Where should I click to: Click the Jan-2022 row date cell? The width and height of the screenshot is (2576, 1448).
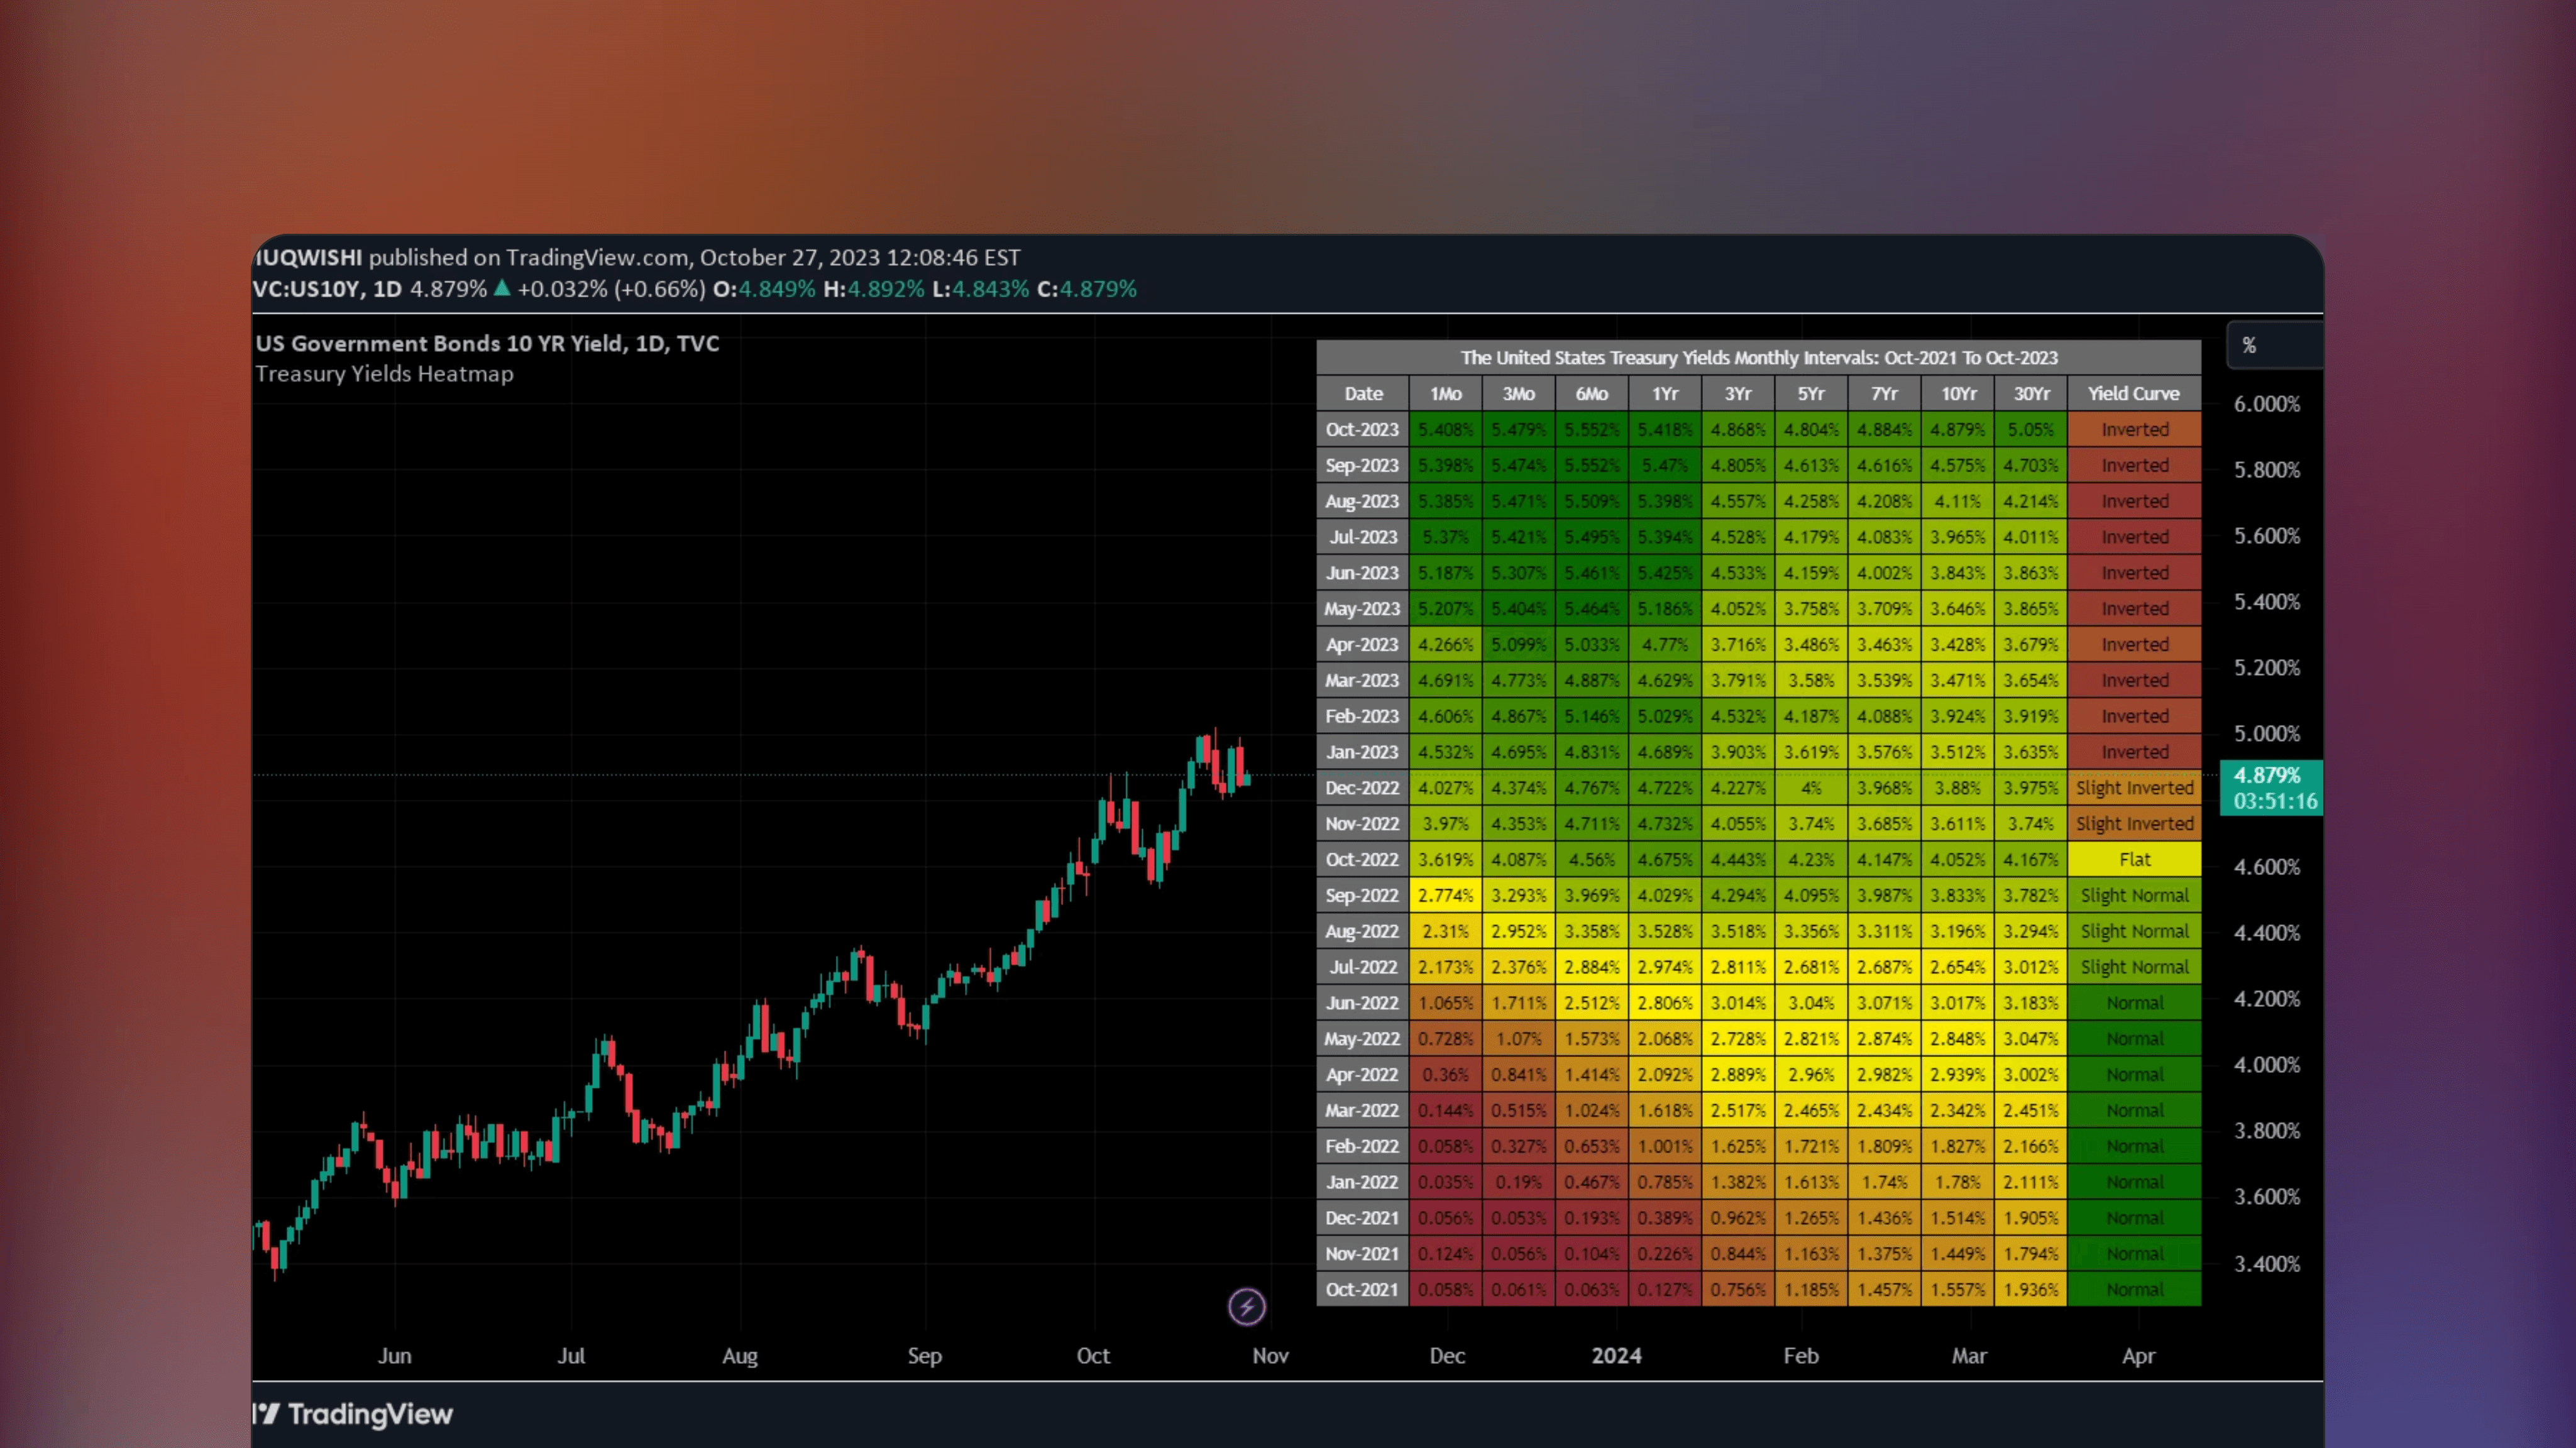pyautogui.click(x=1362, y=1181)
